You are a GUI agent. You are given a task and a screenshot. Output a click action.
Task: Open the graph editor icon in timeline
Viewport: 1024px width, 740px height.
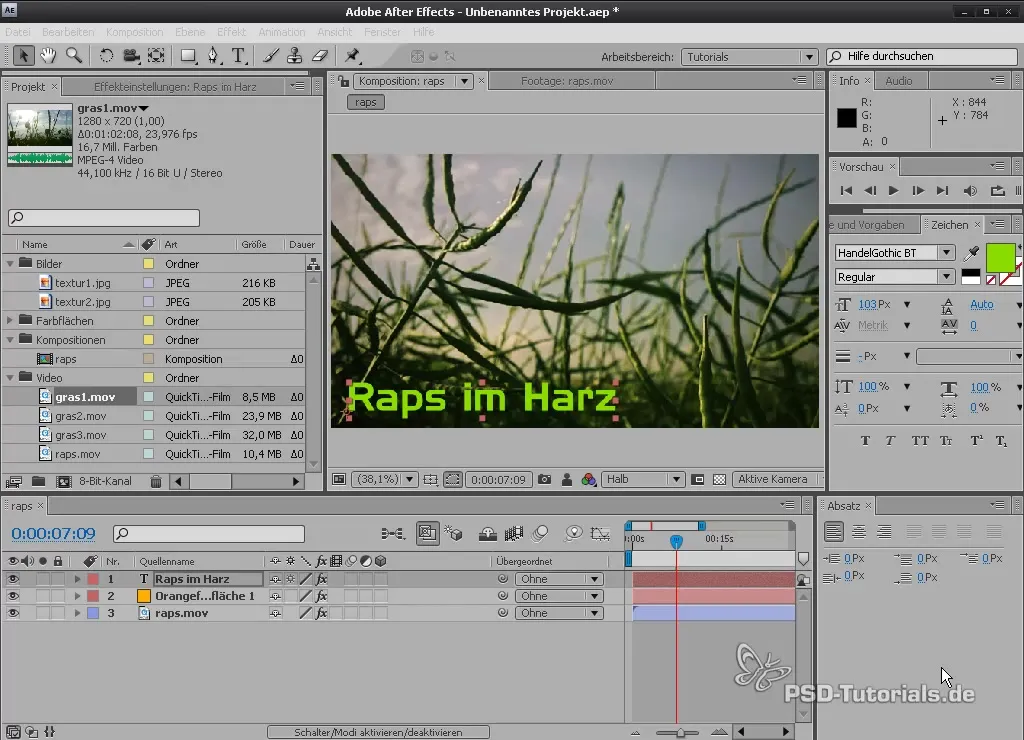[600, 534]
